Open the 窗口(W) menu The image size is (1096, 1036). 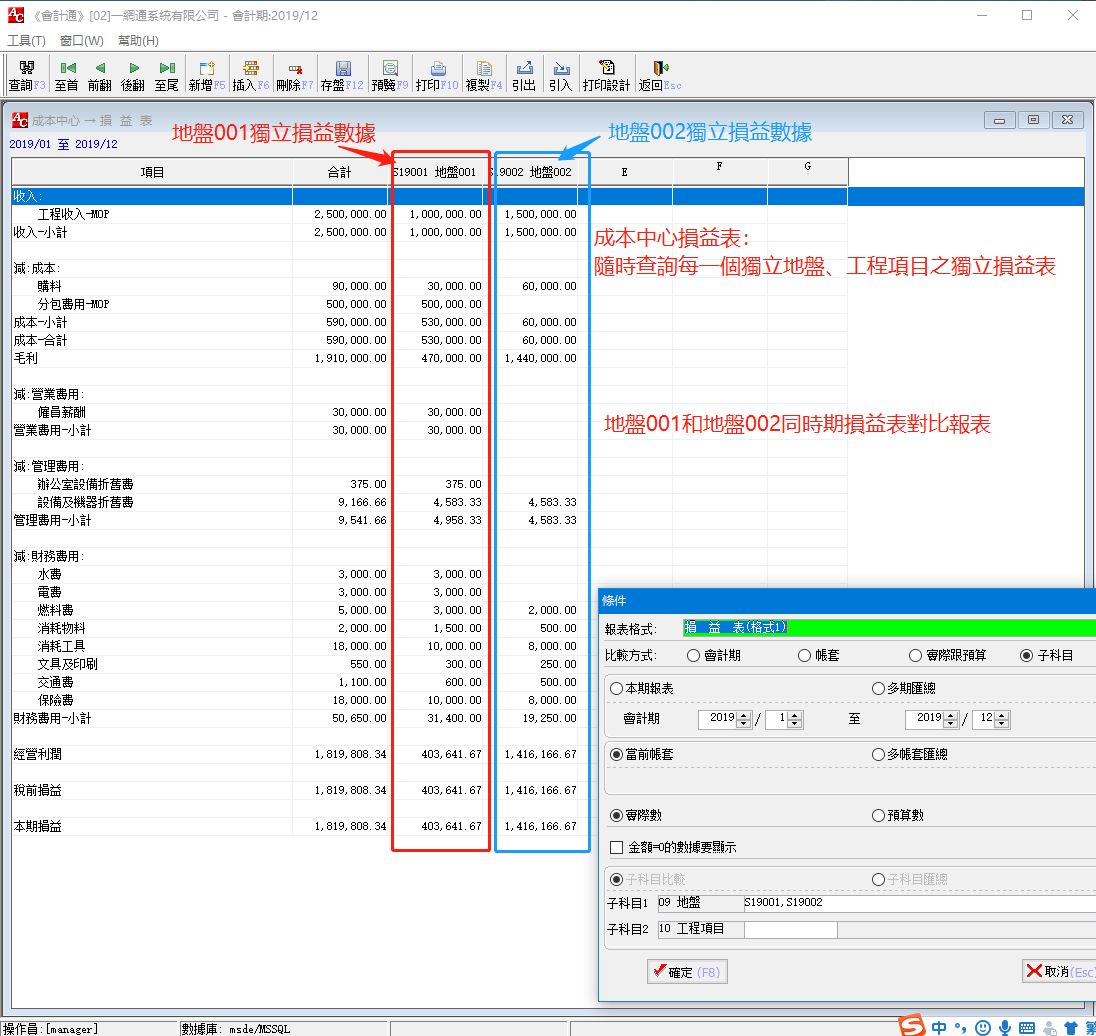pos(81,41)
